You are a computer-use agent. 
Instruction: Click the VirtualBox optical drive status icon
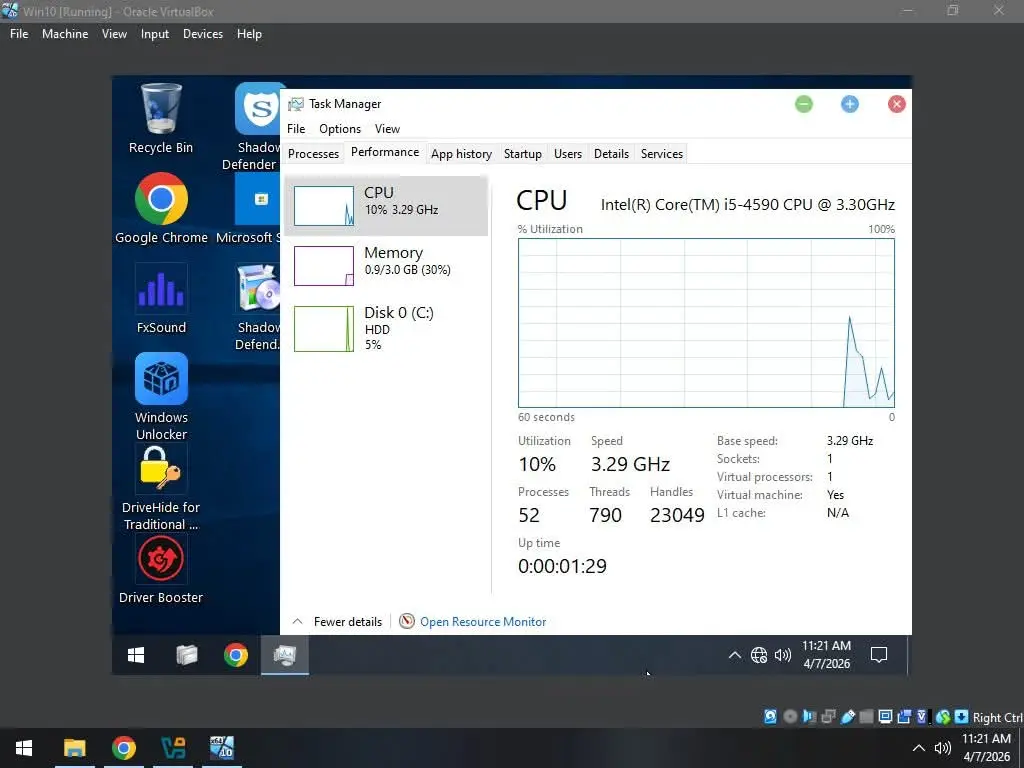790,716
